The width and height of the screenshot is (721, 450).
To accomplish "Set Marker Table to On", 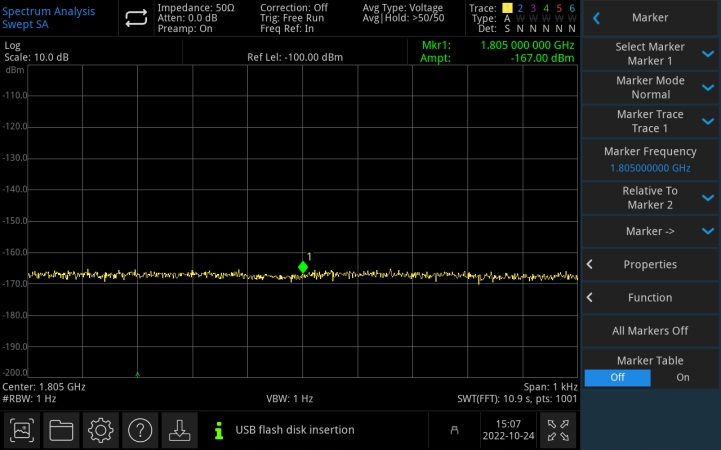I will (683, 378).
